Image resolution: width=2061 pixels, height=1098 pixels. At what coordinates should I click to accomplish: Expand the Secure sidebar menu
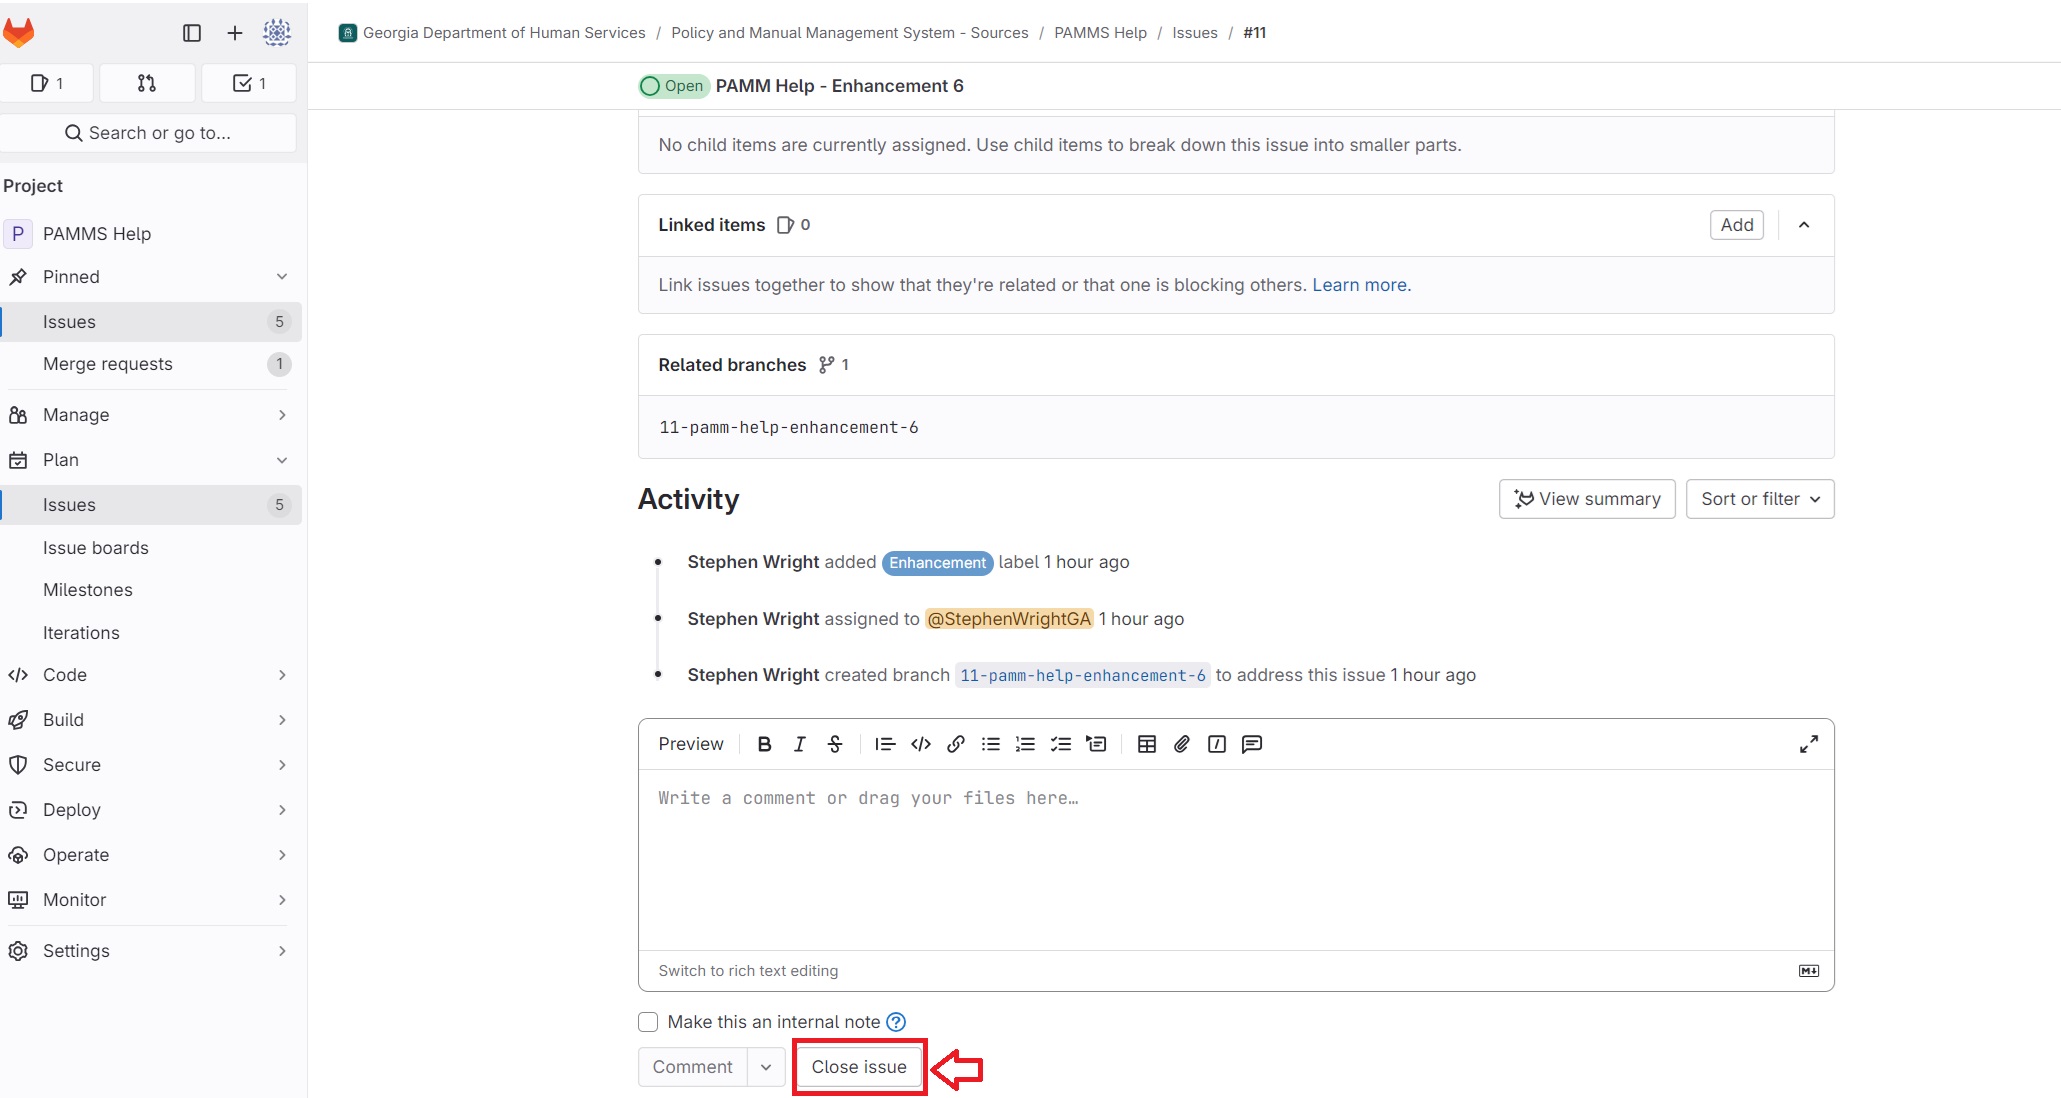150,765
